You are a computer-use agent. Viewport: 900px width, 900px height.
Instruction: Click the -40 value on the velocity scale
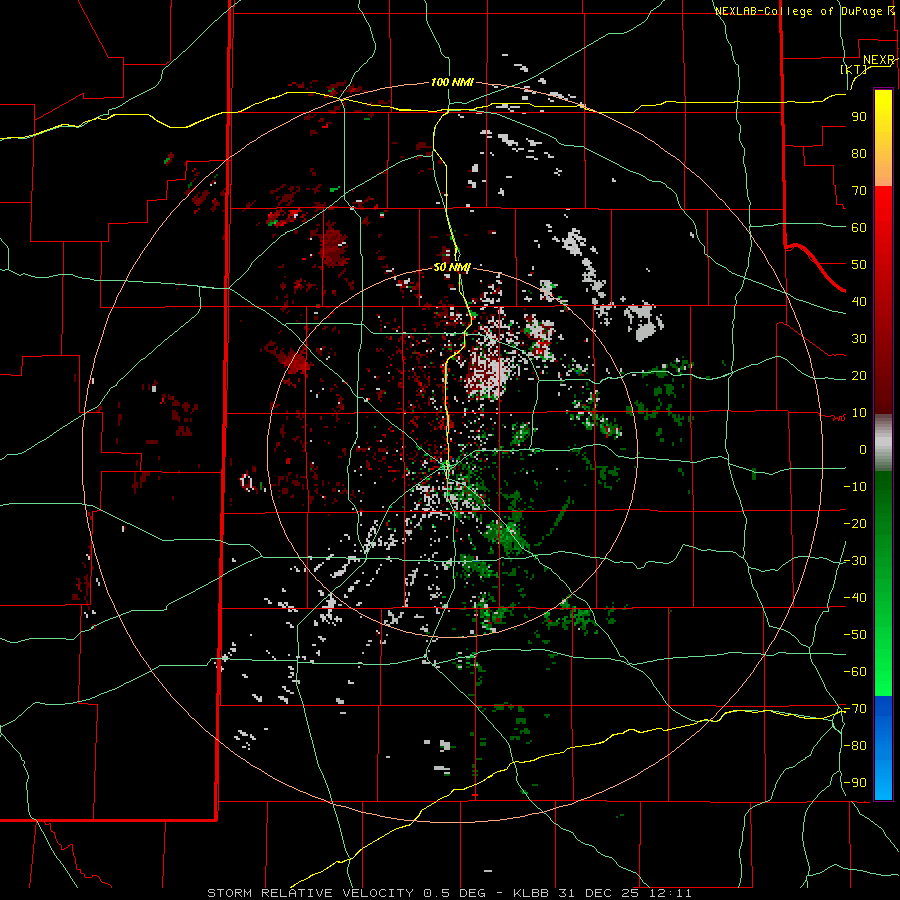[855, 598]
